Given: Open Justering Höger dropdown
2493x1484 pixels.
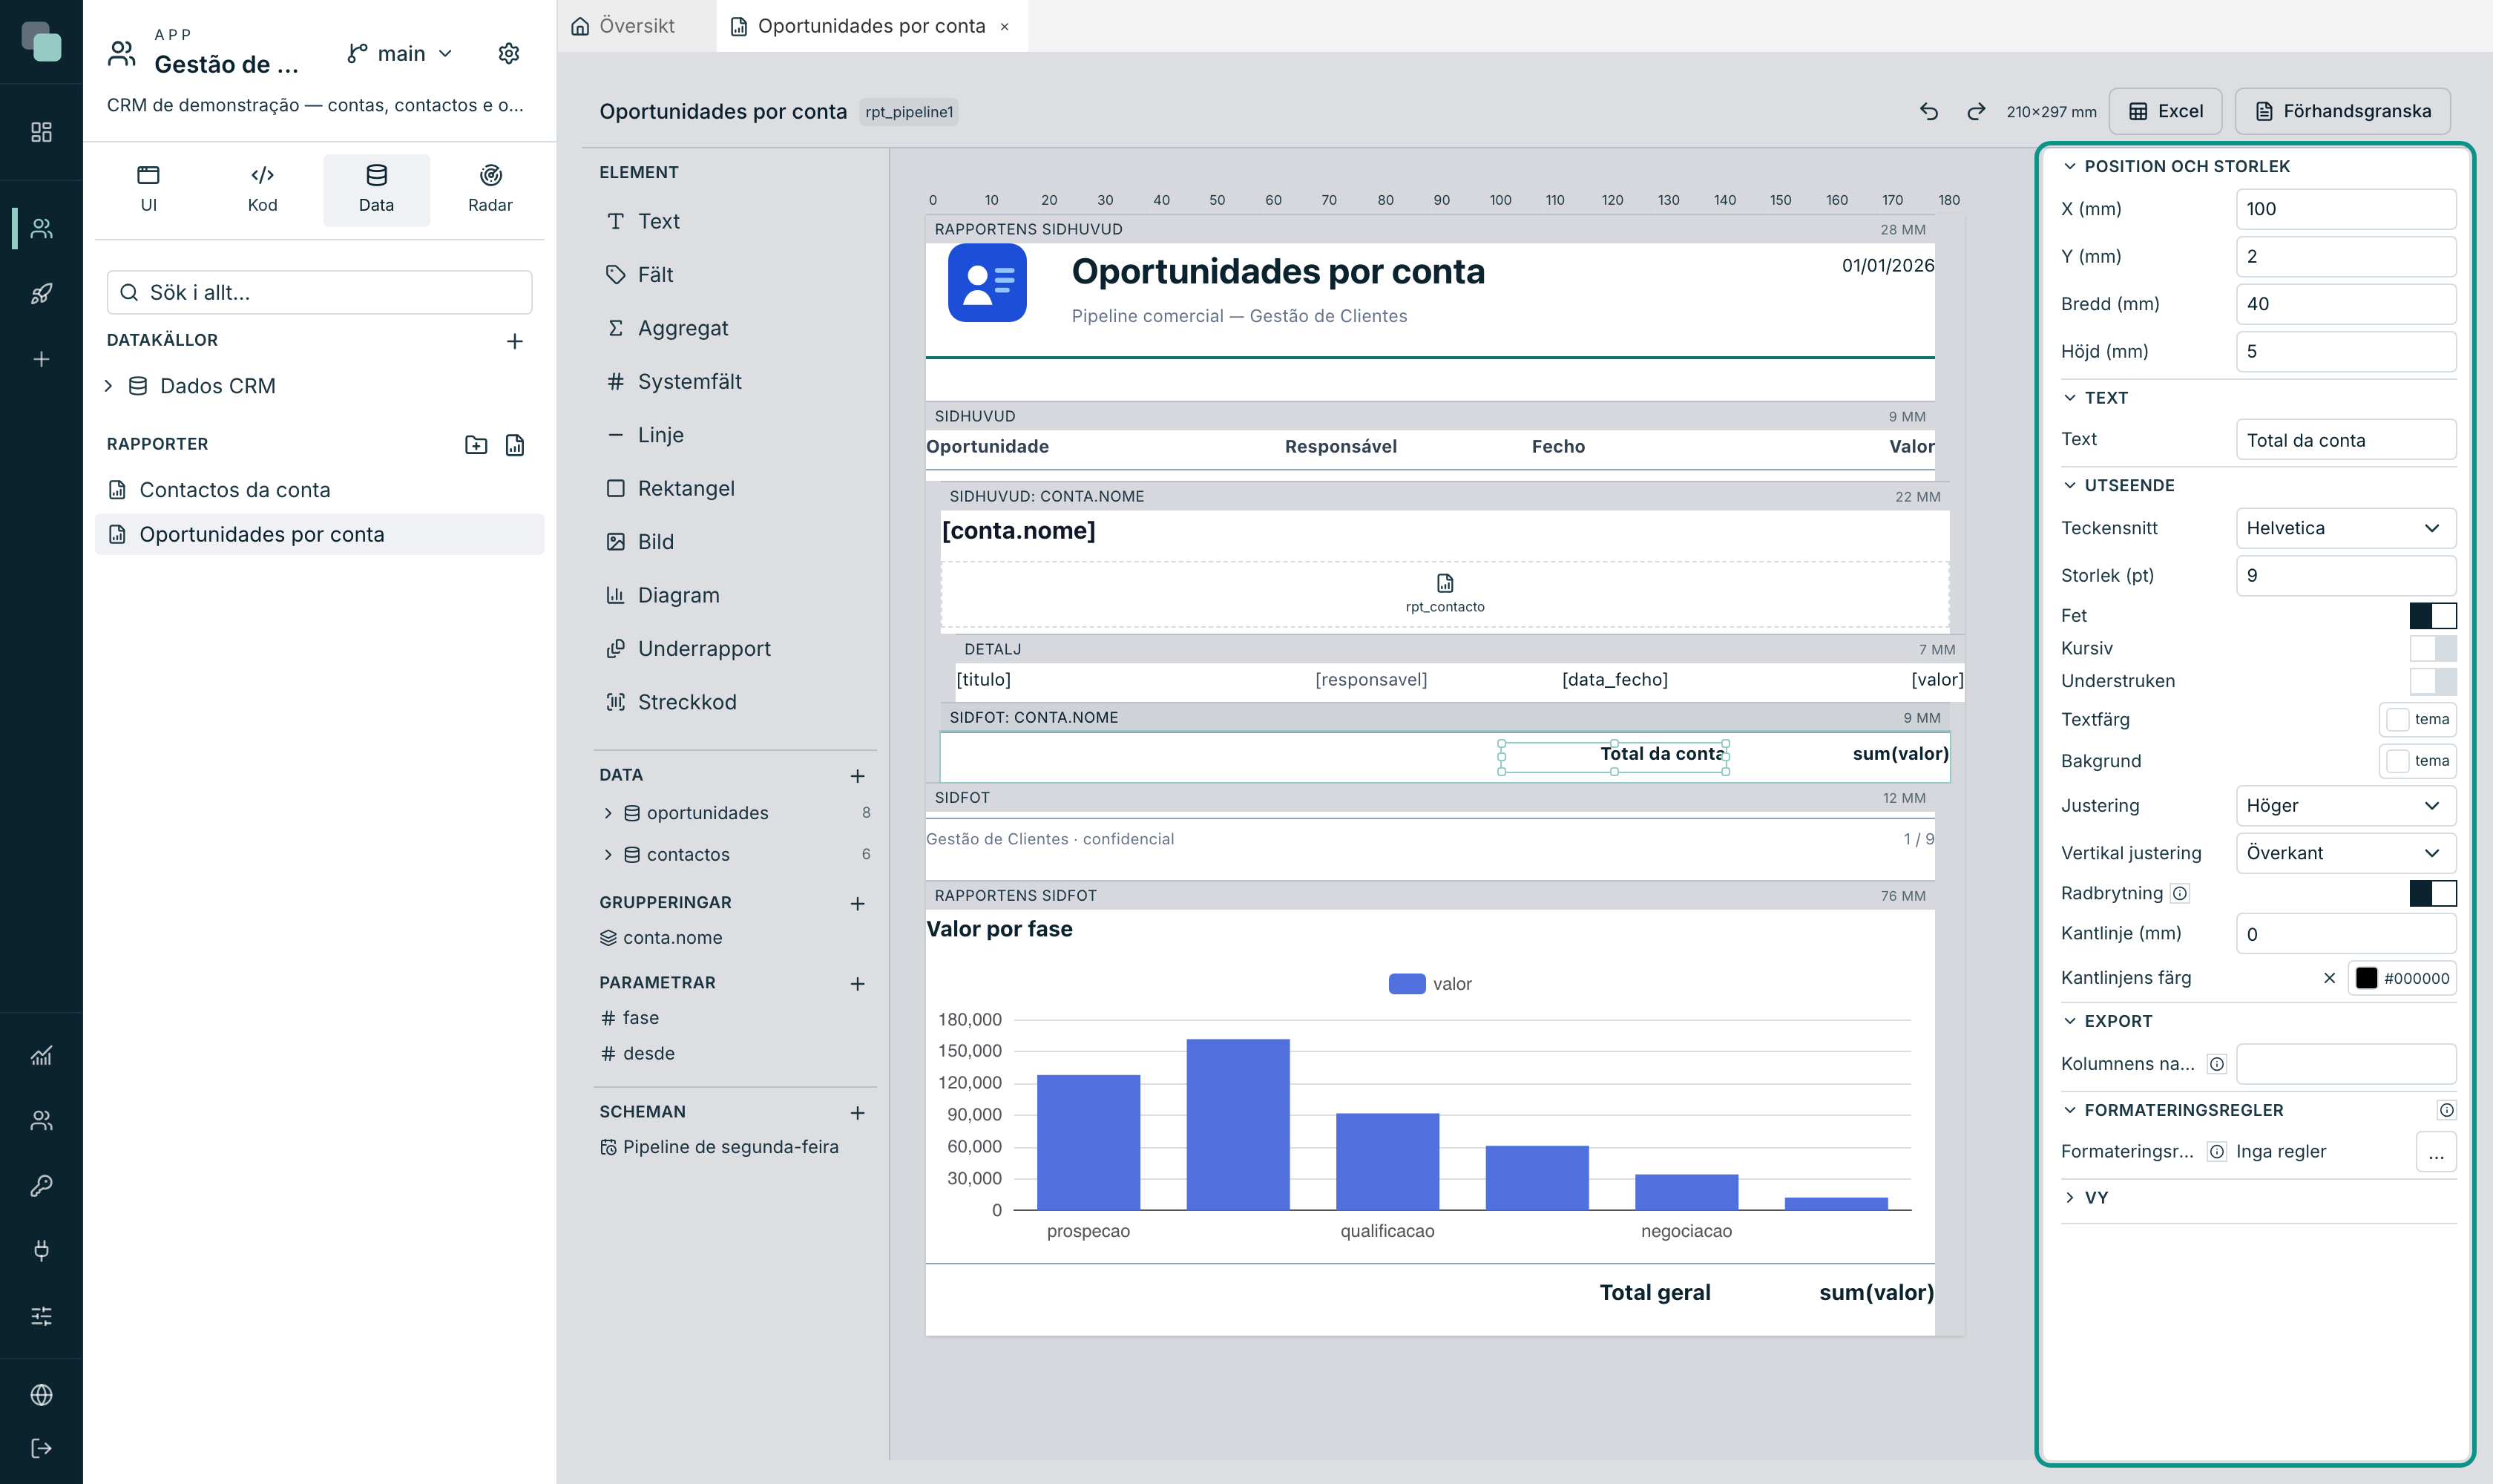Looking at the screenshot, I should [x=2345, y=806].
